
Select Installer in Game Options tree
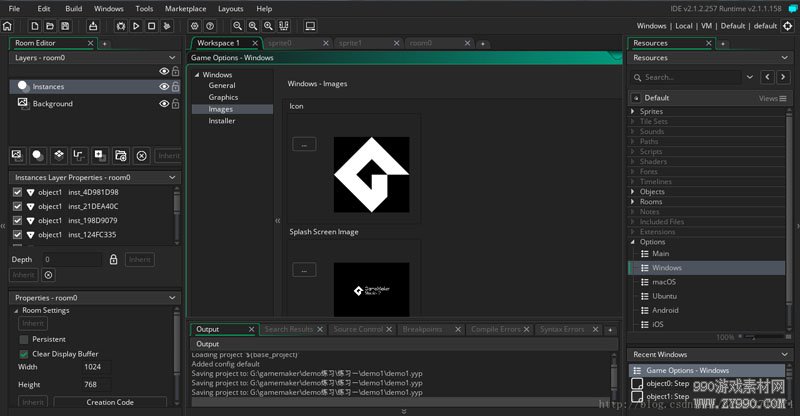click(221, 121)
